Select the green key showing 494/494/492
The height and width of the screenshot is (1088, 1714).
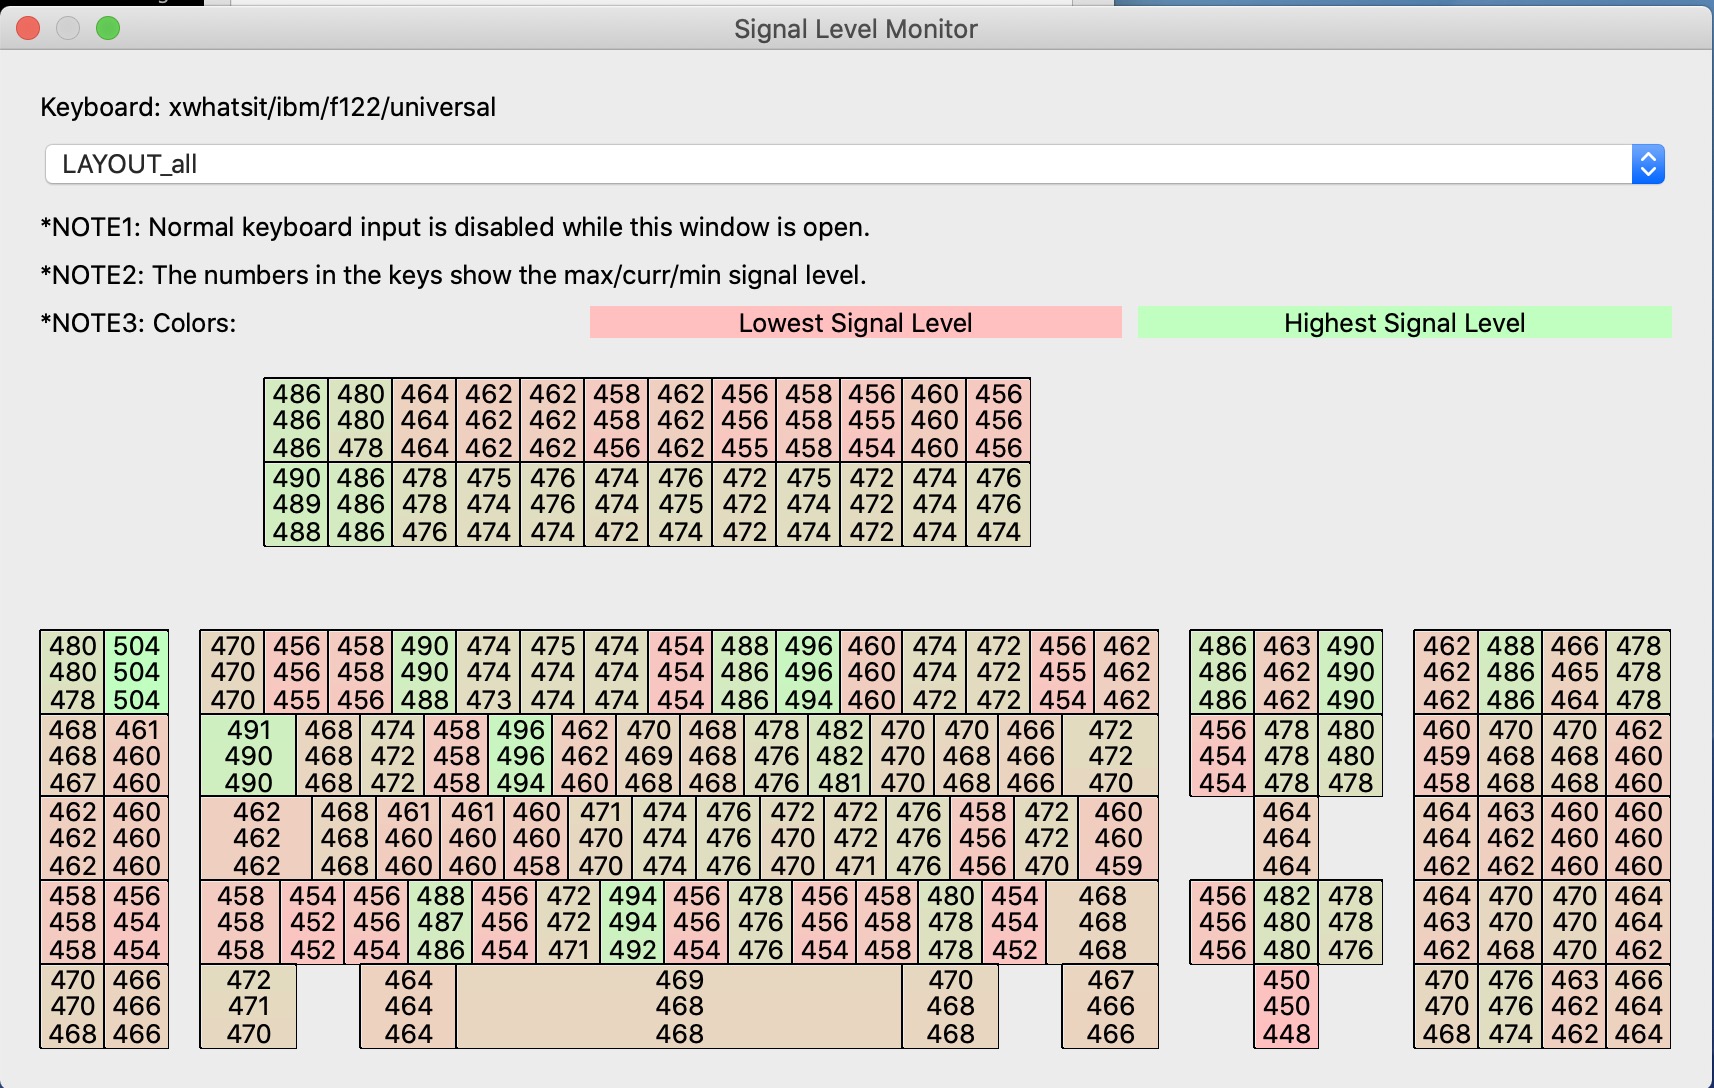(x=632, y=922)
